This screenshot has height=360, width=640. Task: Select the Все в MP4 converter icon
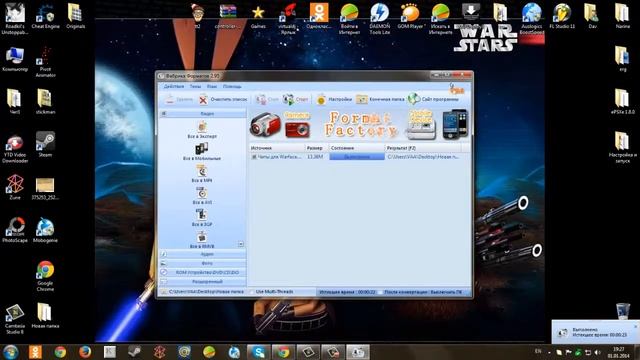tap(202, 174)
